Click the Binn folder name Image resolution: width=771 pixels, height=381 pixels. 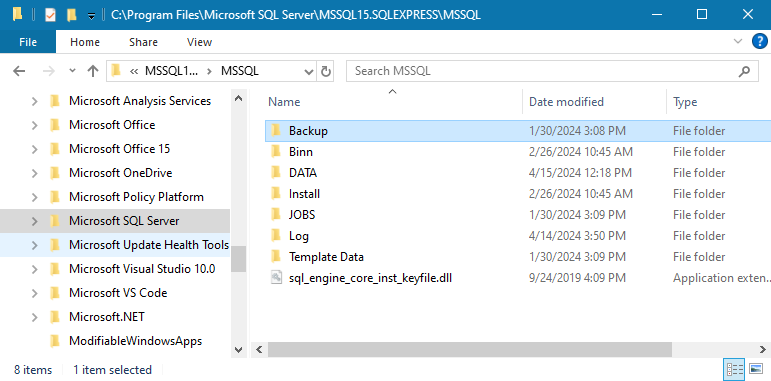point(300,152)
